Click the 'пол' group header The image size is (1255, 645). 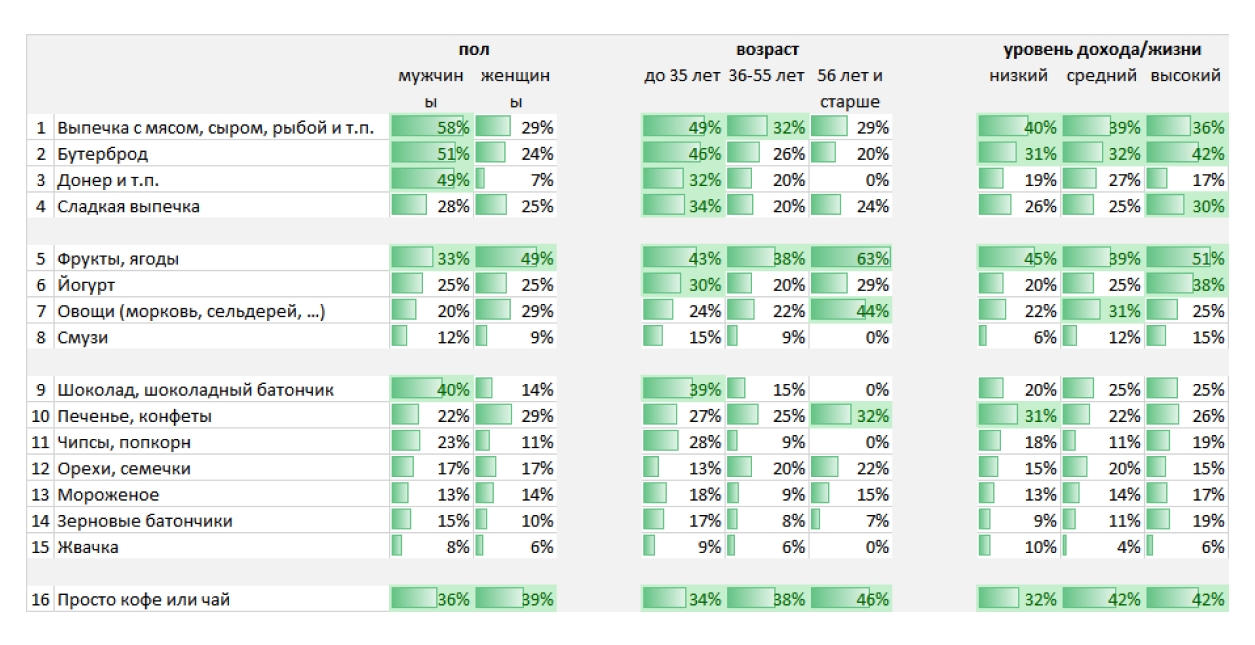474,50
